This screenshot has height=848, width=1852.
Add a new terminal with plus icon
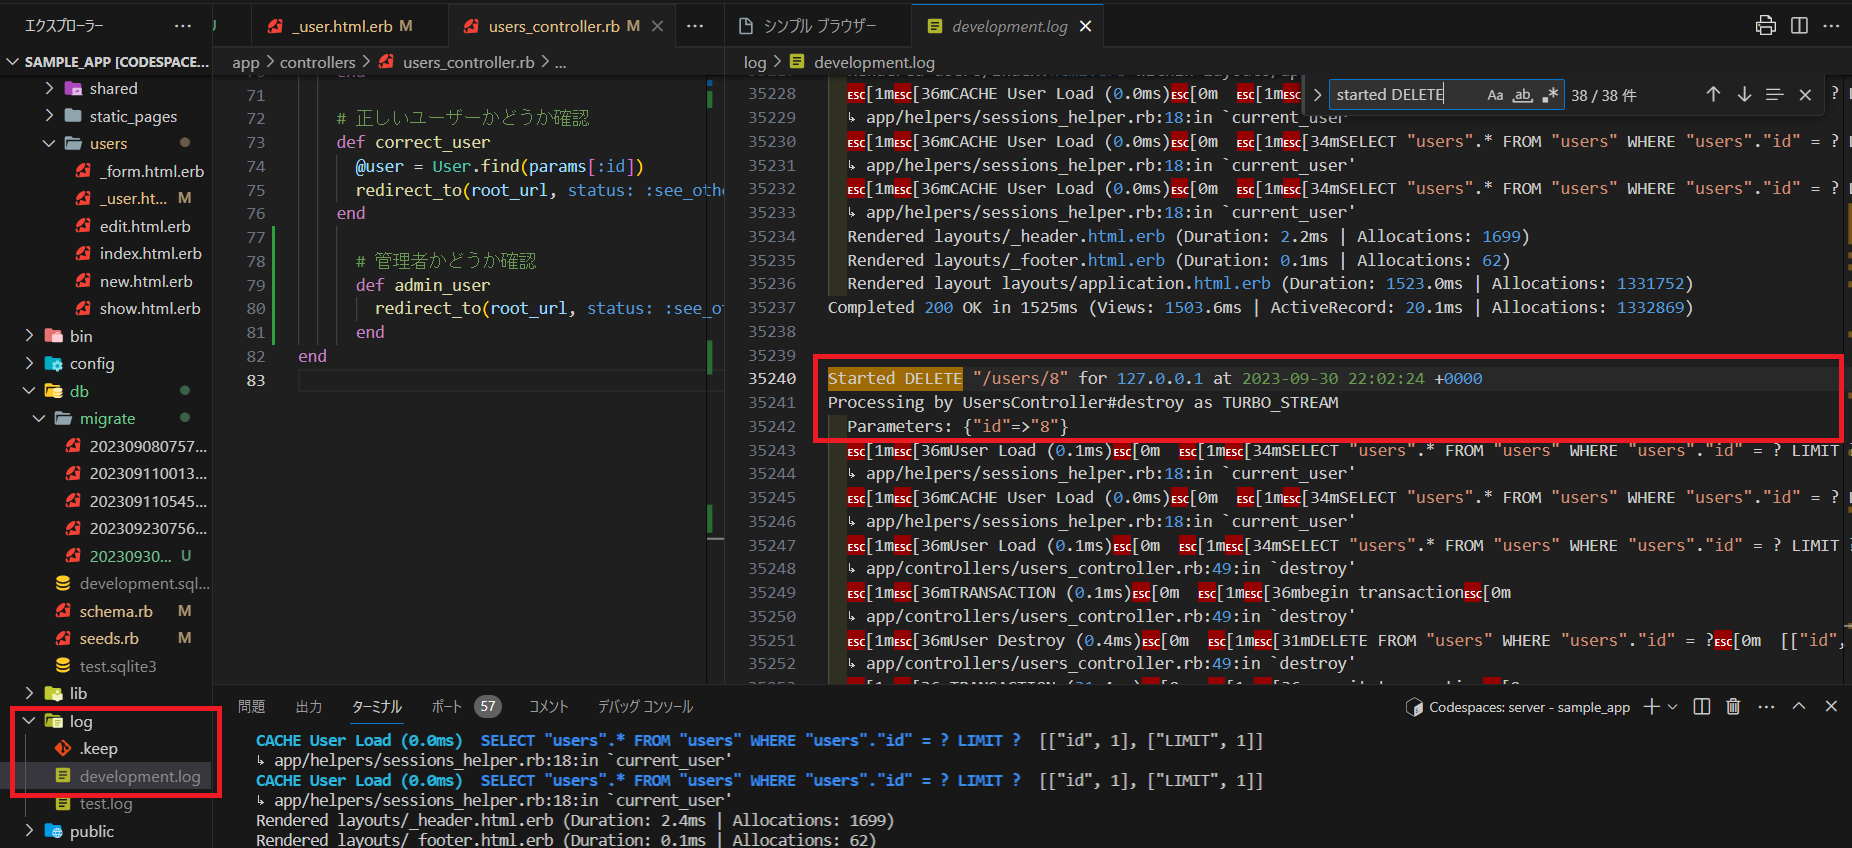point(1651,707)
